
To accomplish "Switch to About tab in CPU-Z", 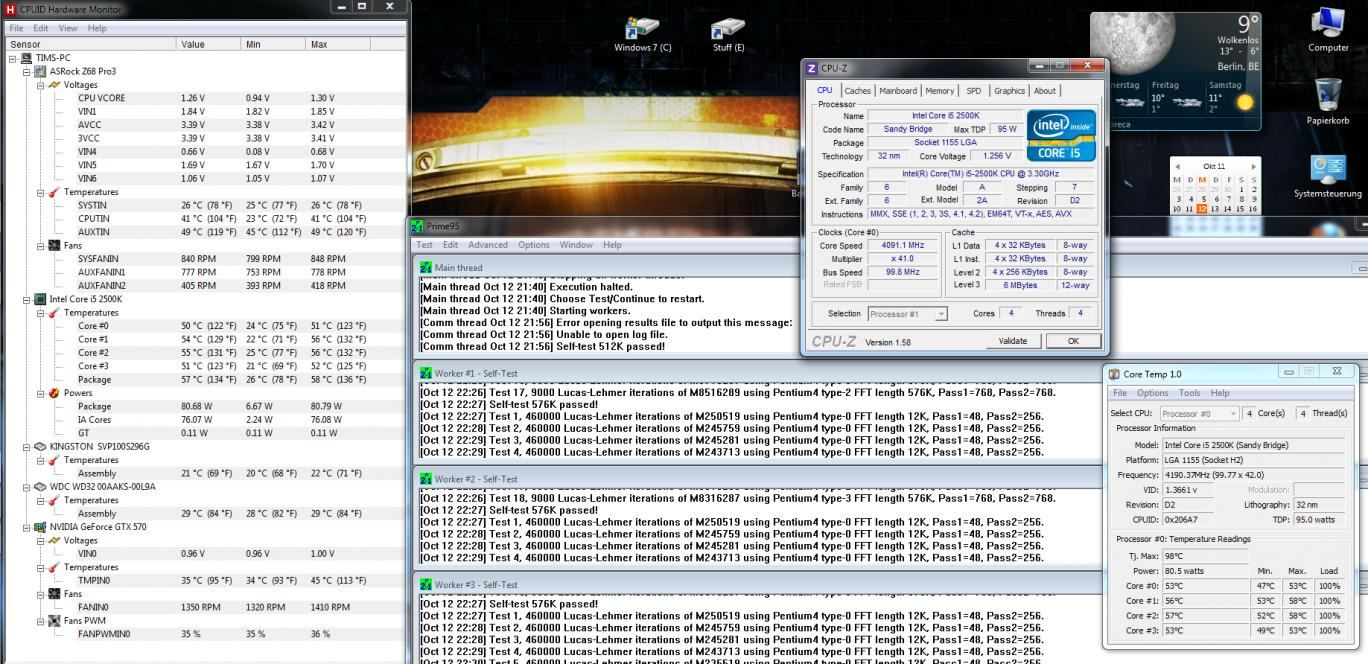I will (1045, 91).
